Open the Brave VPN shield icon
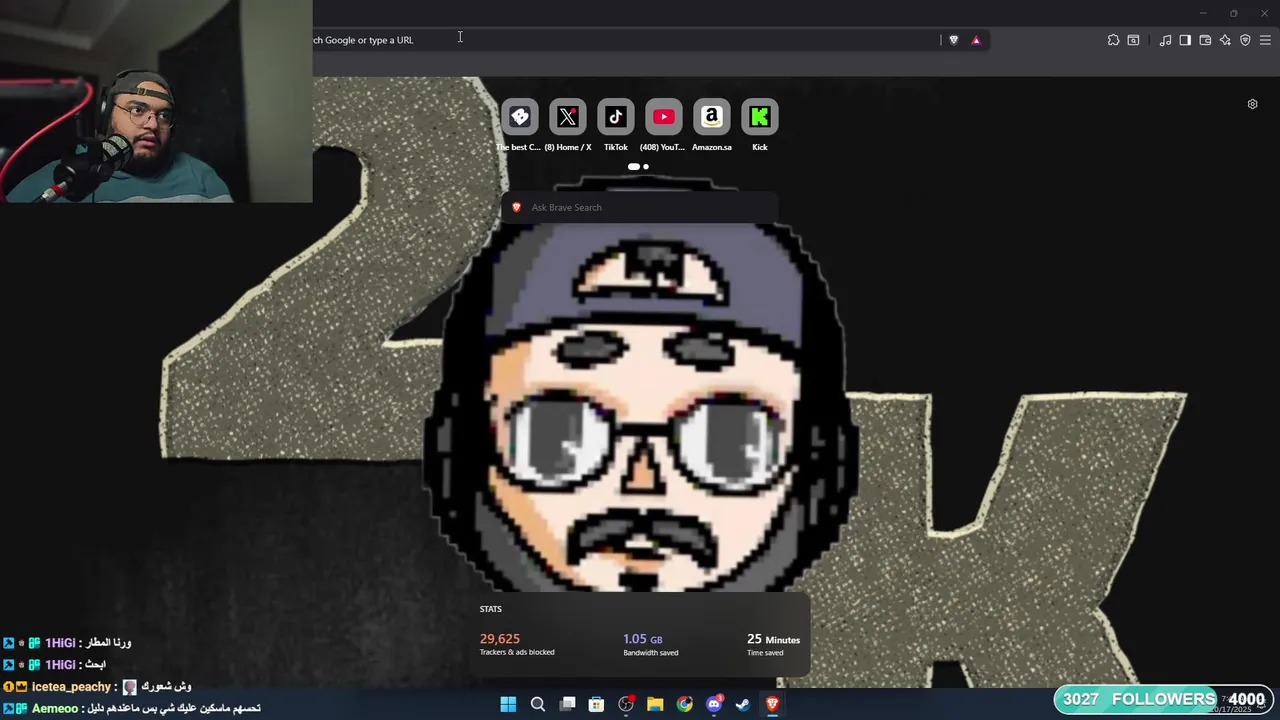Image resolution: width=1280 pixels, height=720 pixels. point(1245,40)
